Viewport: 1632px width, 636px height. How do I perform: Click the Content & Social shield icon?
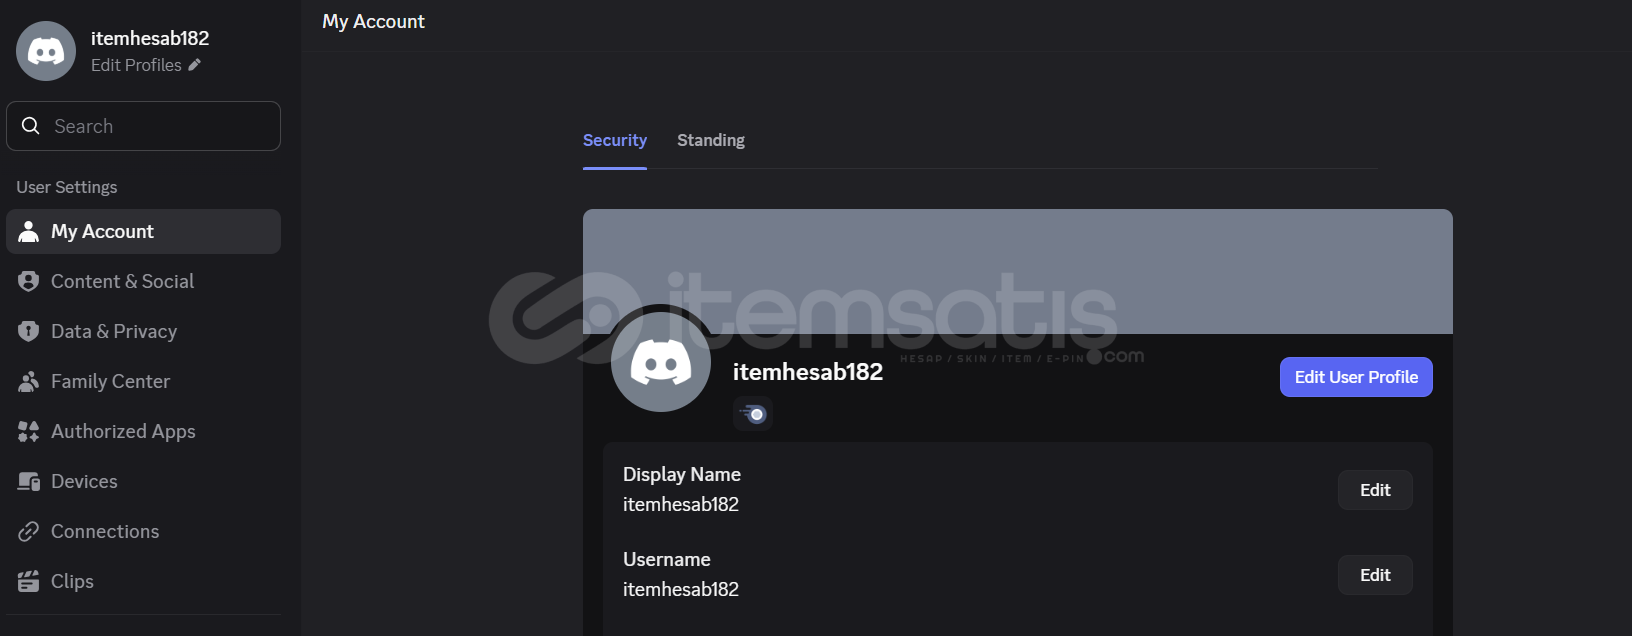(x=29, y=281)
